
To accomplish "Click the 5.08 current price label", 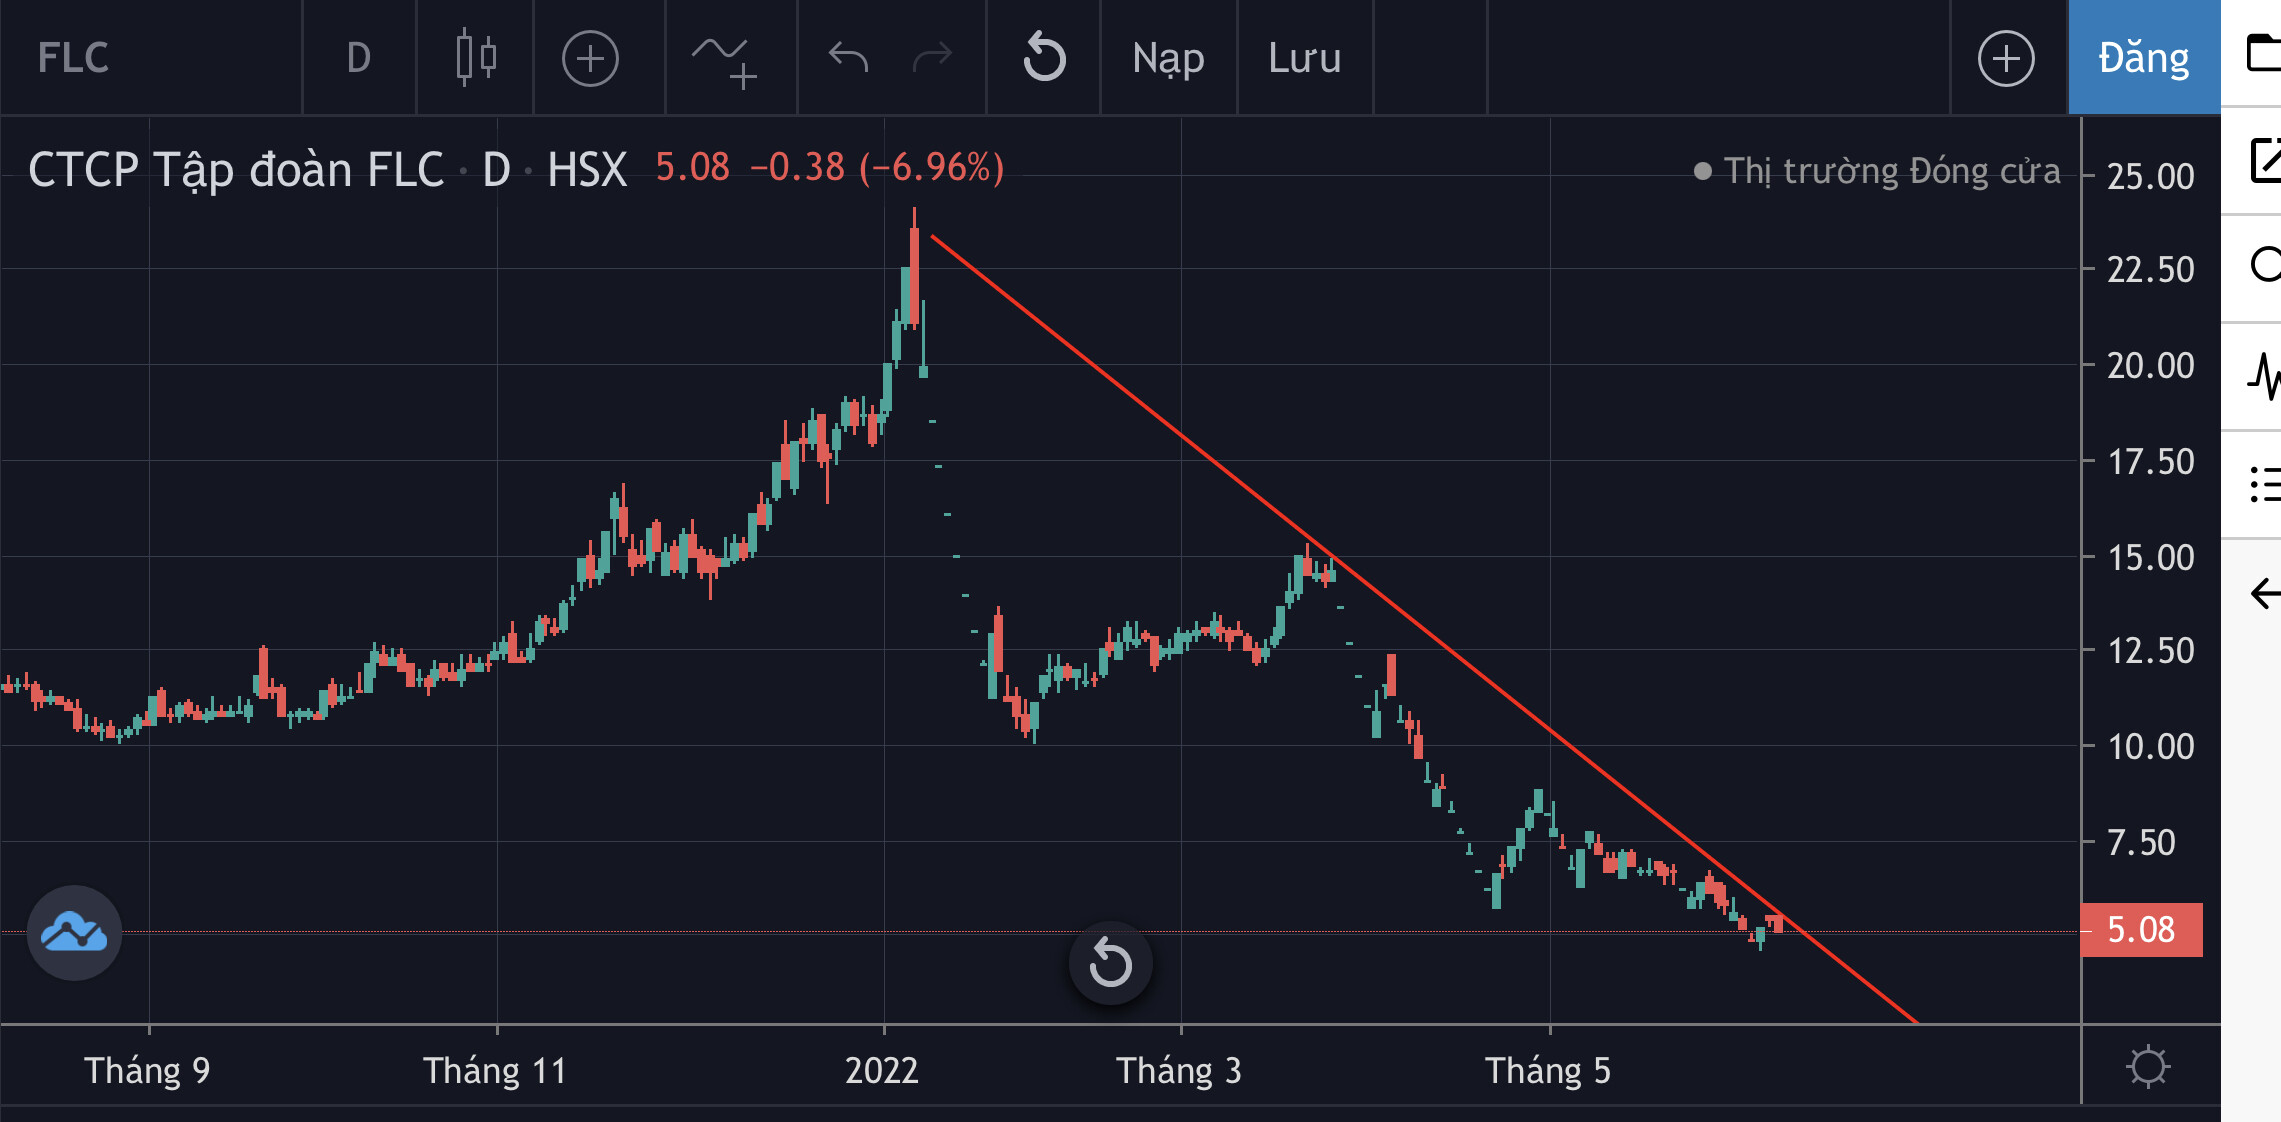I will pyautogui.click(x=2141, y=930).
